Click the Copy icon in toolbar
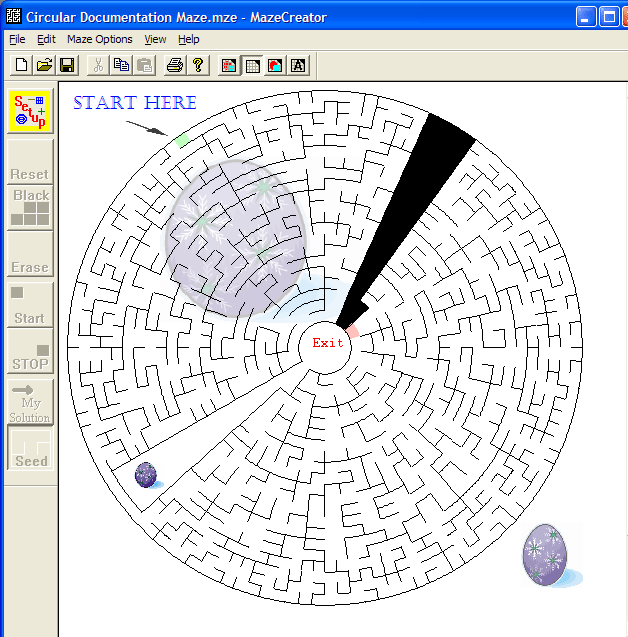Screen dimensions: 628x637 tap(121, 65)
